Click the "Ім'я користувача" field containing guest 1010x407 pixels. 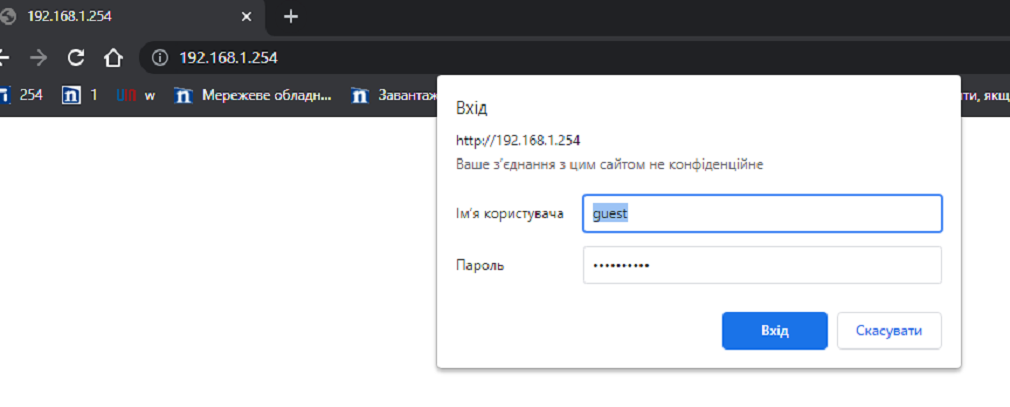tap(762, 213)
